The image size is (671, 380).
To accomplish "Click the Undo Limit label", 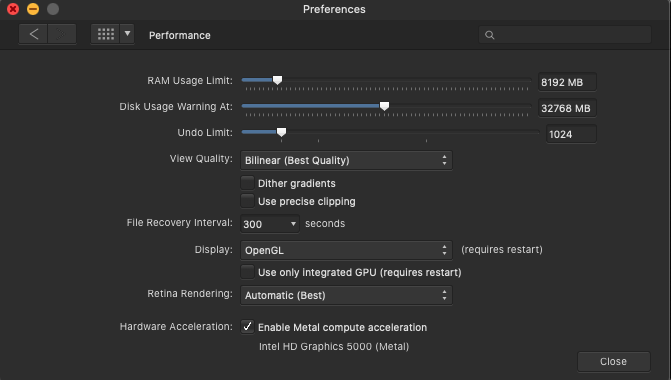I will coord(205,133).
